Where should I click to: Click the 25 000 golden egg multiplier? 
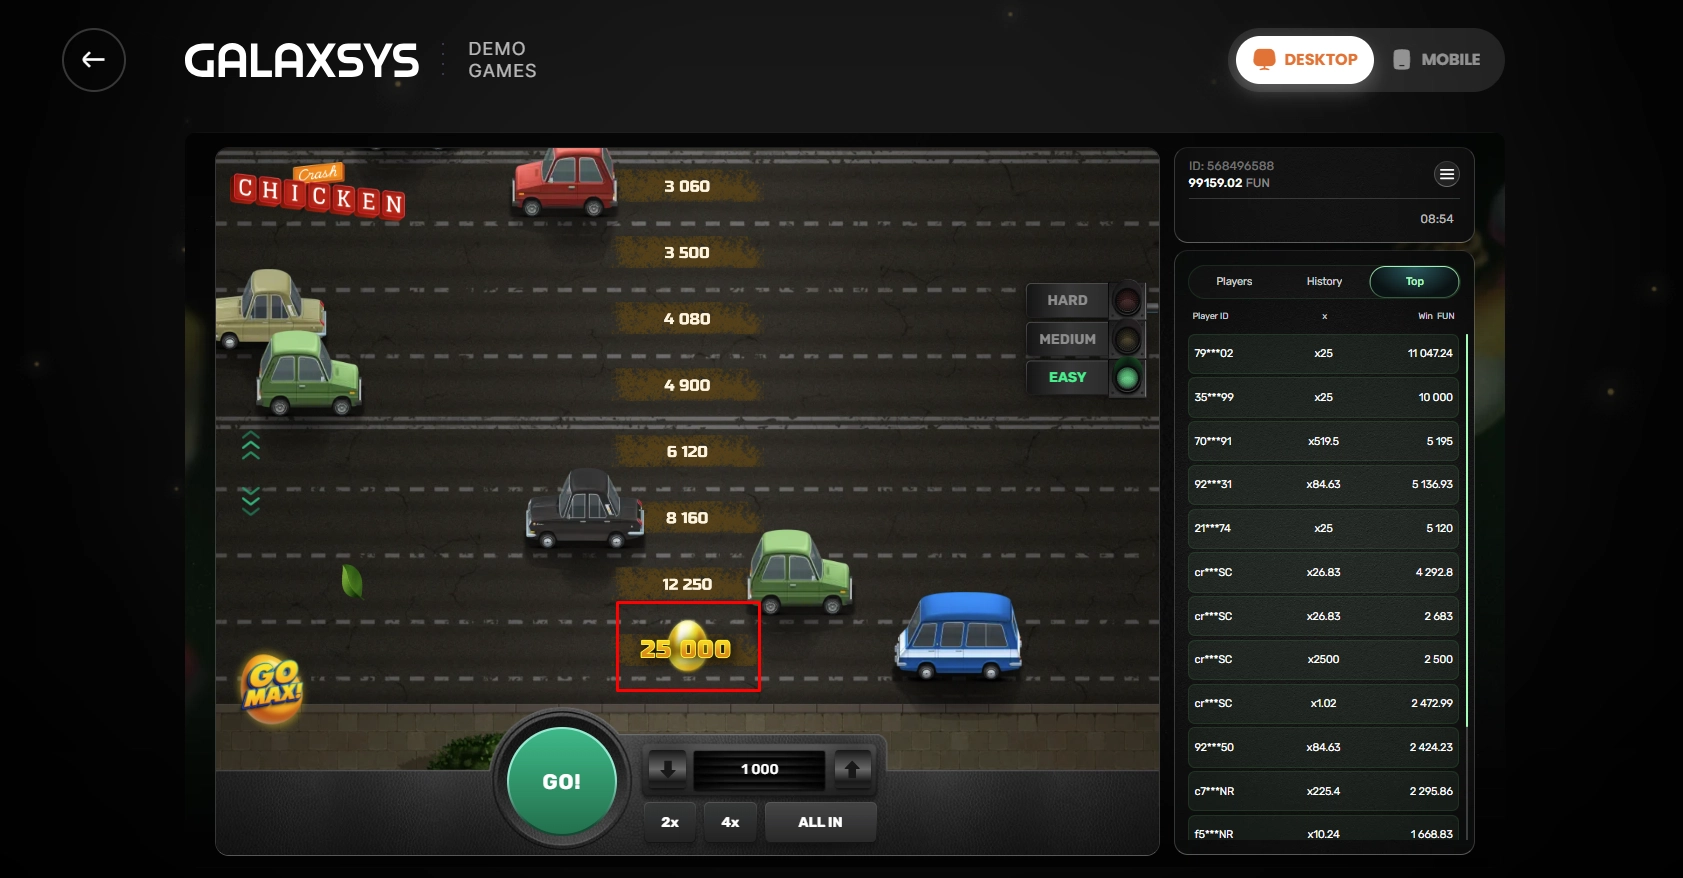click(x=687, y=647)
